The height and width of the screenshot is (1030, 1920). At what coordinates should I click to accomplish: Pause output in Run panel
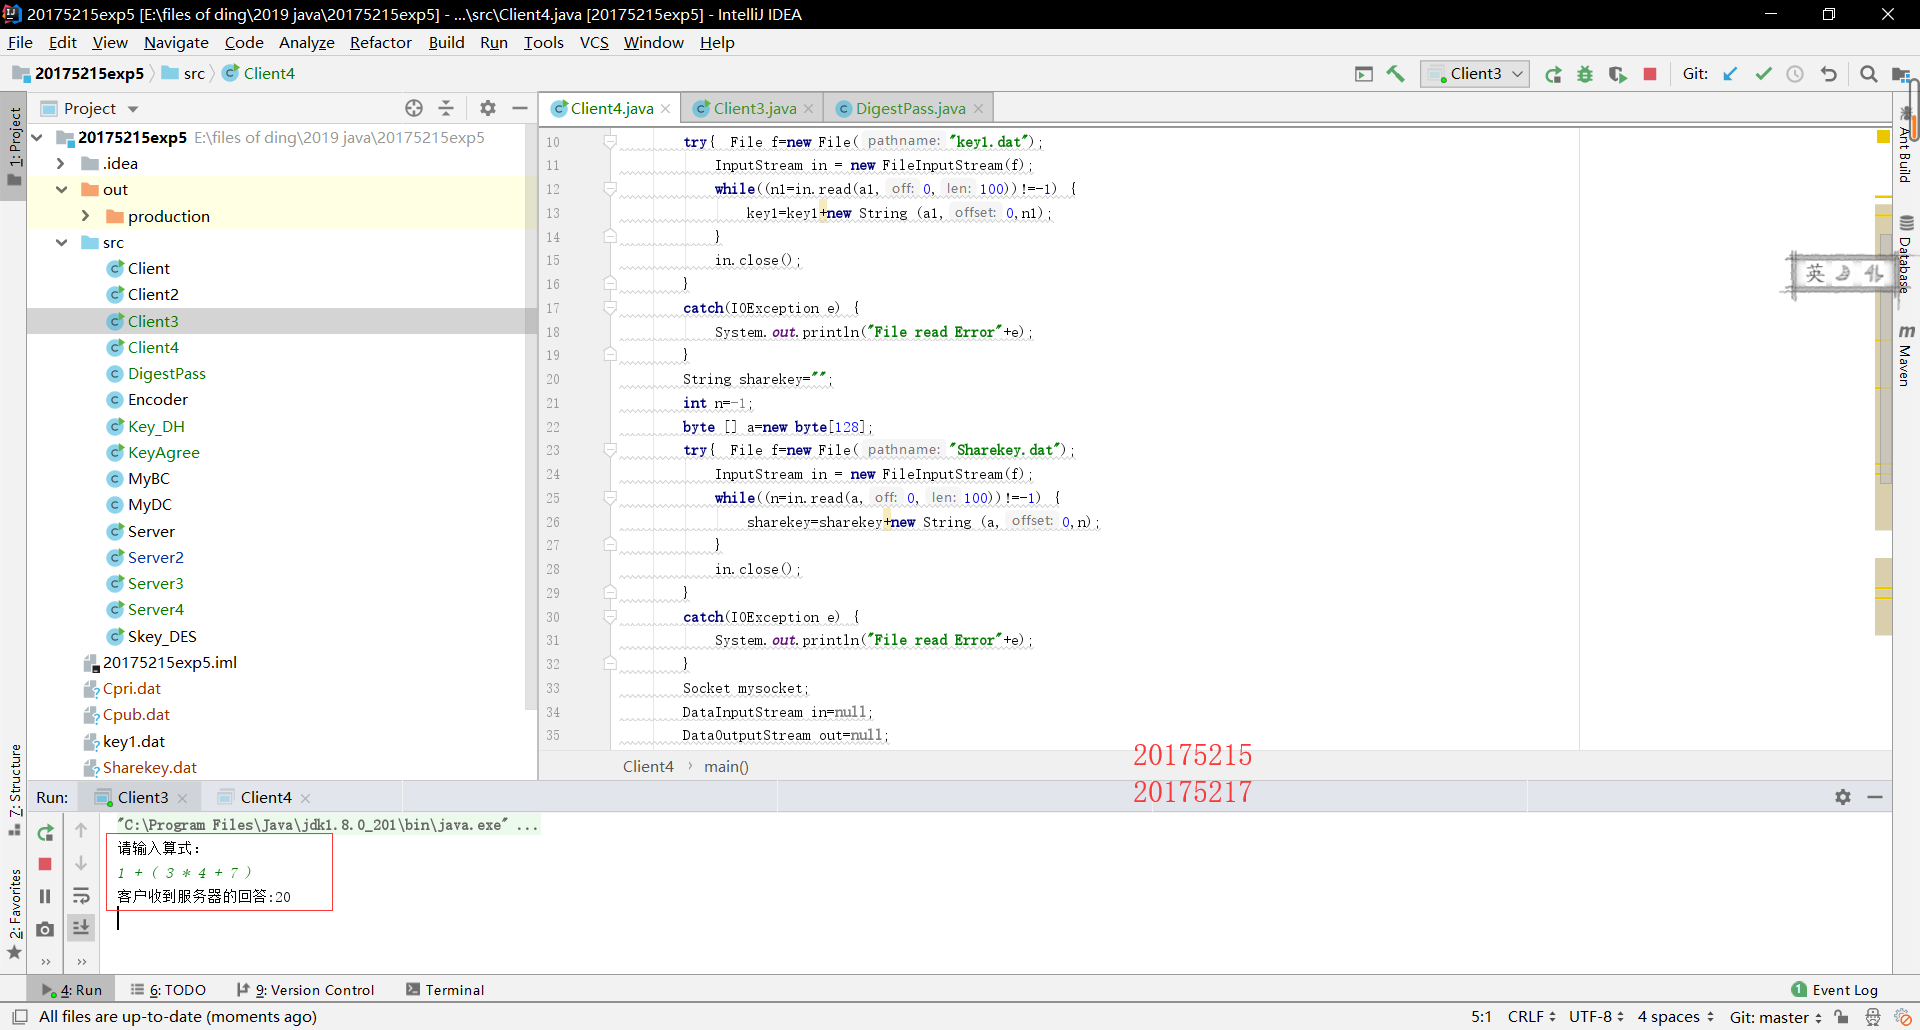(x=45, y=896)
